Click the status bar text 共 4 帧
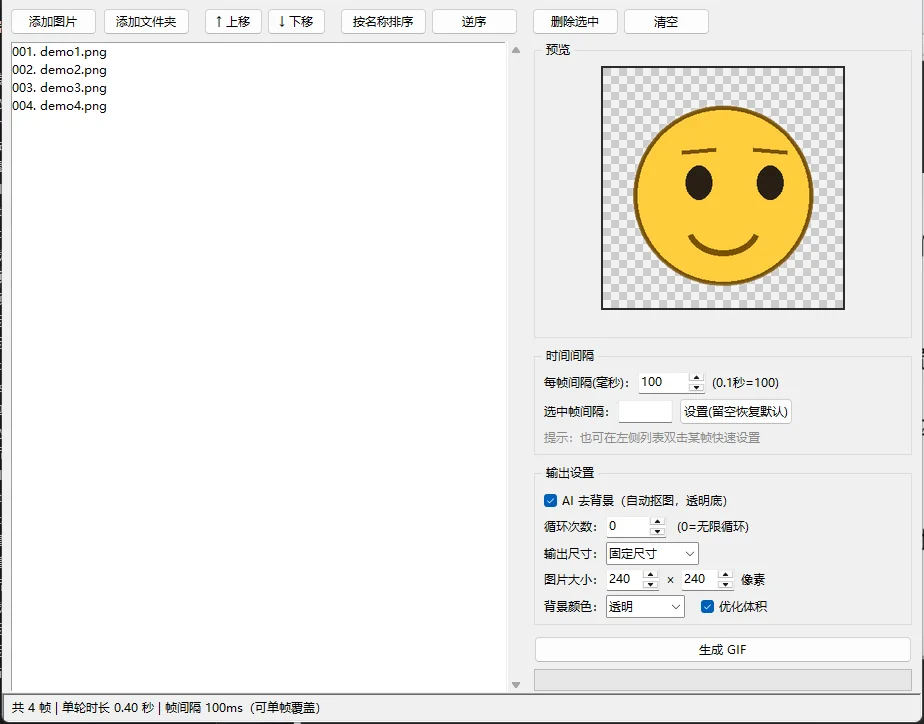 point(31,708)
